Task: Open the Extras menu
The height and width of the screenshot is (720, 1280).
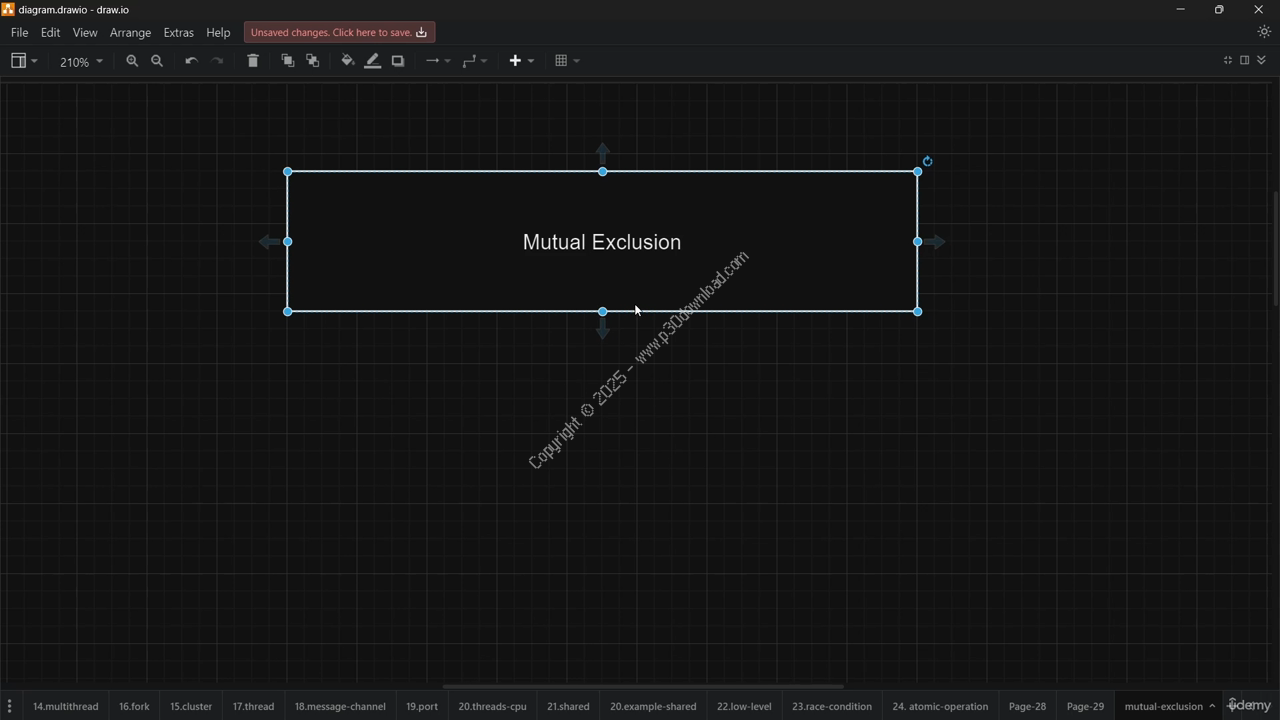Action: 178,33
